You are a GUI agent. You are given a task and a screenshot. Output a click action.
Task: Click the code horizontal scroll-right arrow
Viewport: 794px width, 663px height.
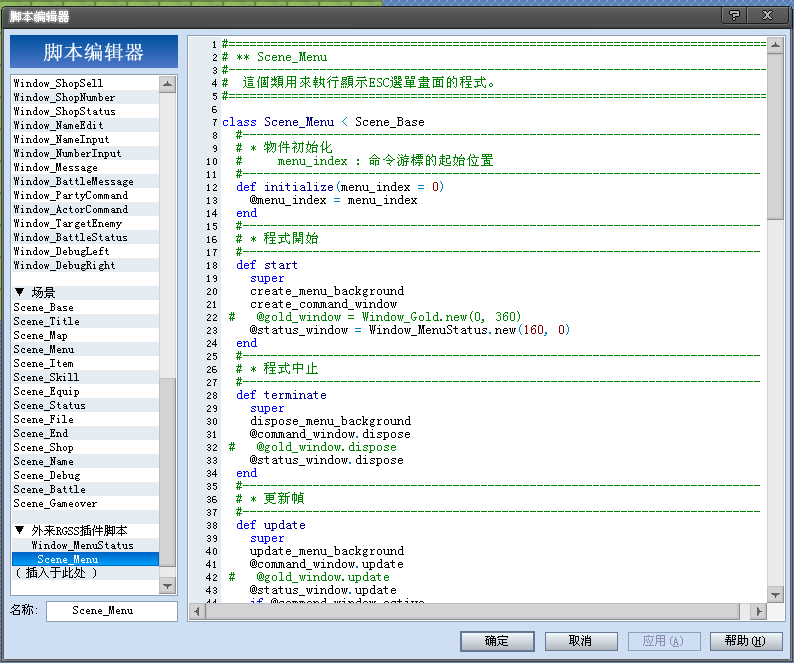pyautogui.click(x=758, y=612)
